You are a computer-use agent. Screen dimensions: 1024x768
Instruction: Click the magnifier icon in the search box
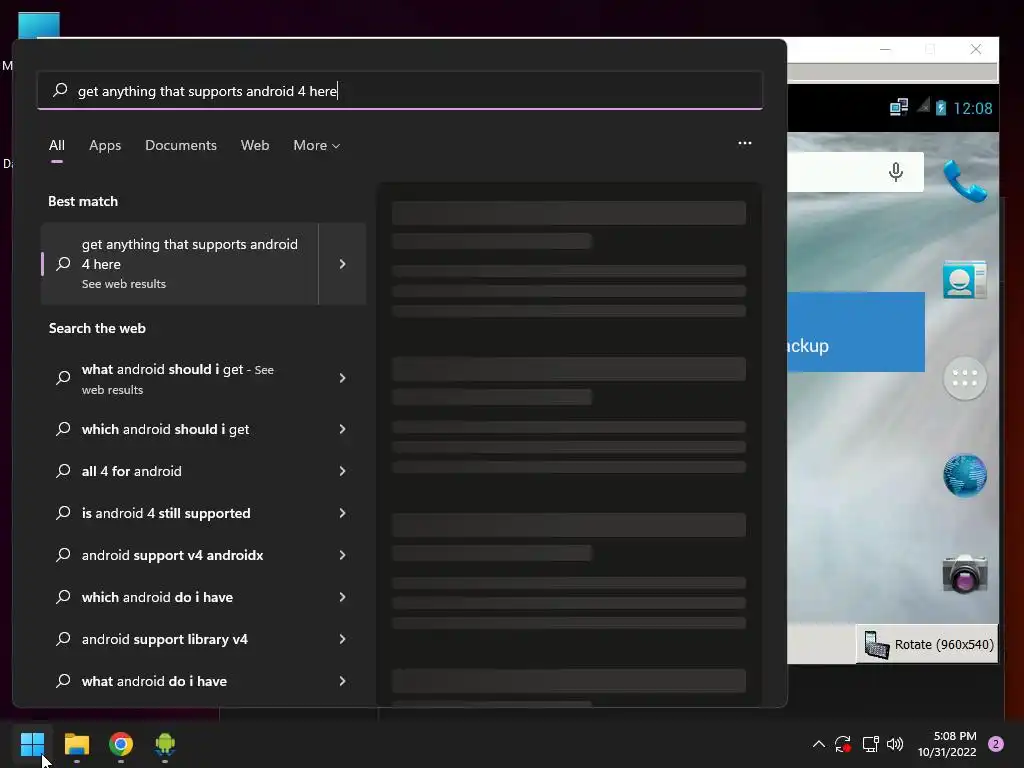point(60,90)
